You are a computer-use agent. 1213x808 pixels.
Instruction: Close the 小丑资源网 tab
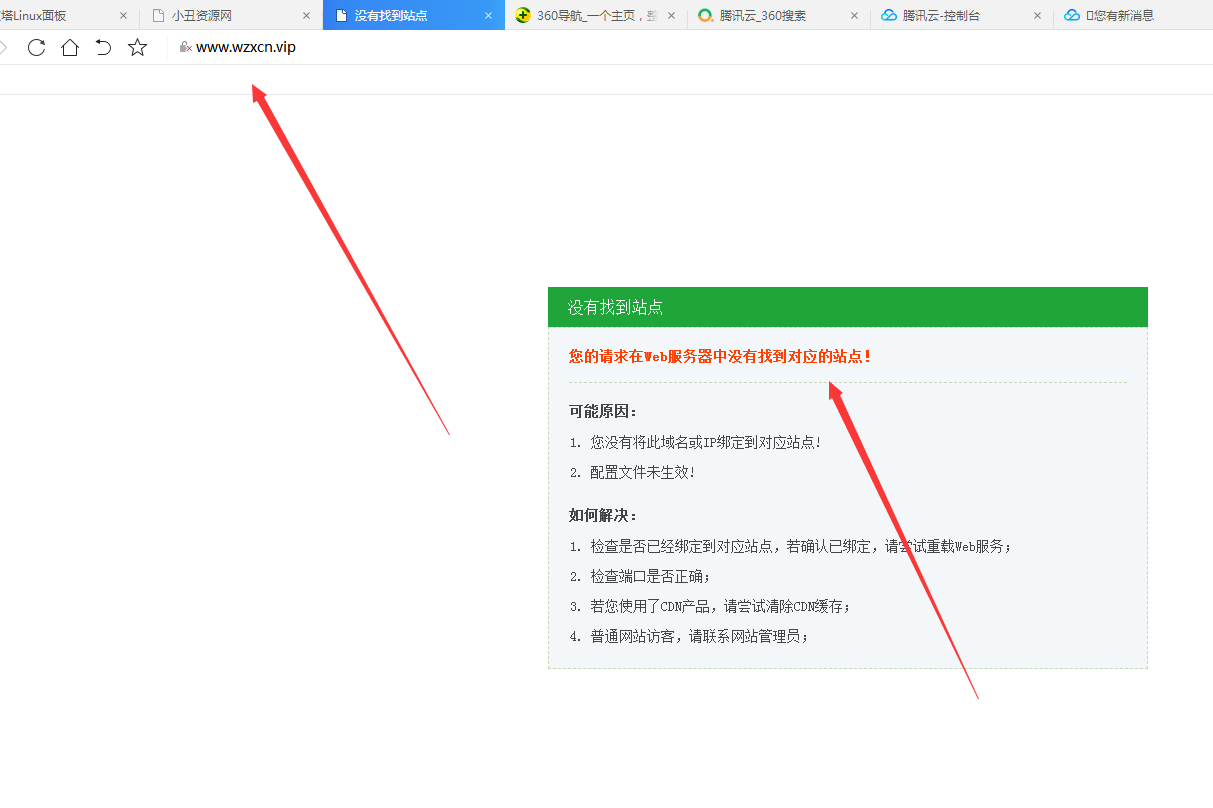click(306, 16)
